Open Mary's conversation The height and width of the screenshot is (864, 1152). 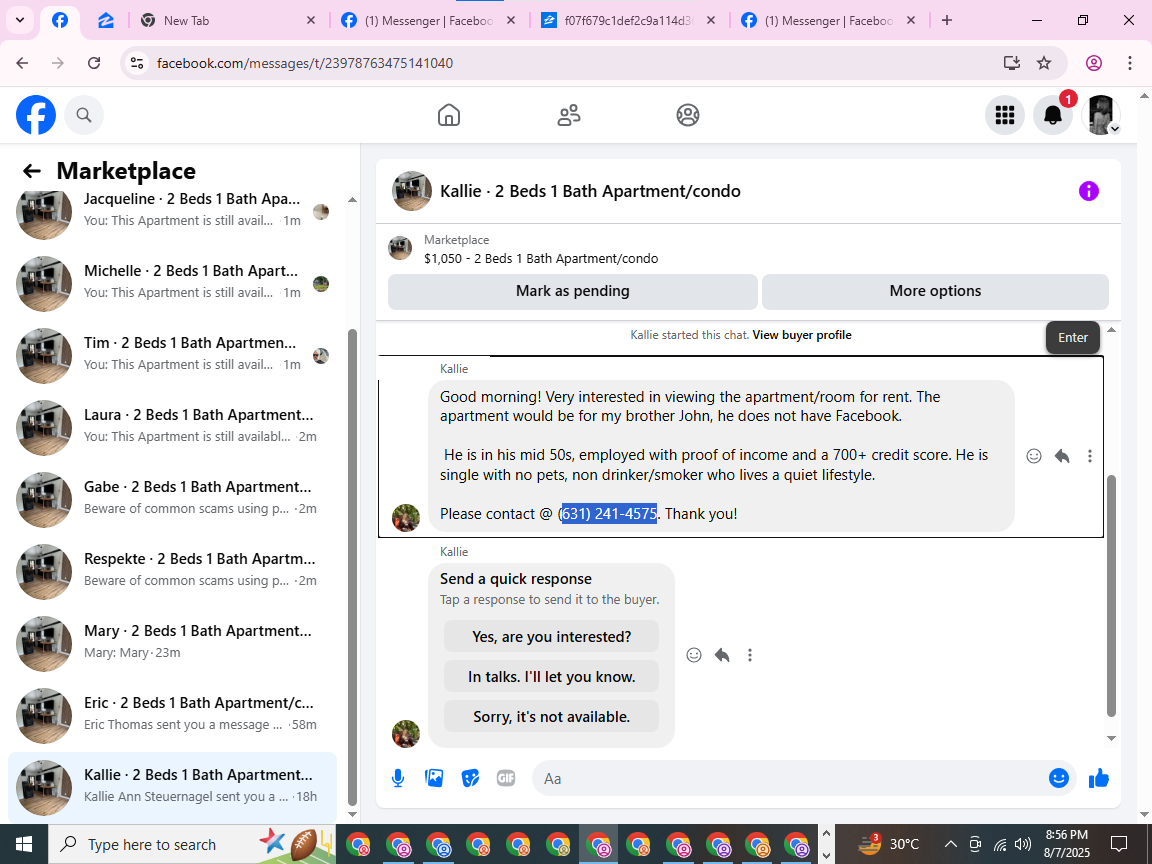pyautogui.click(x=173, y=643)
